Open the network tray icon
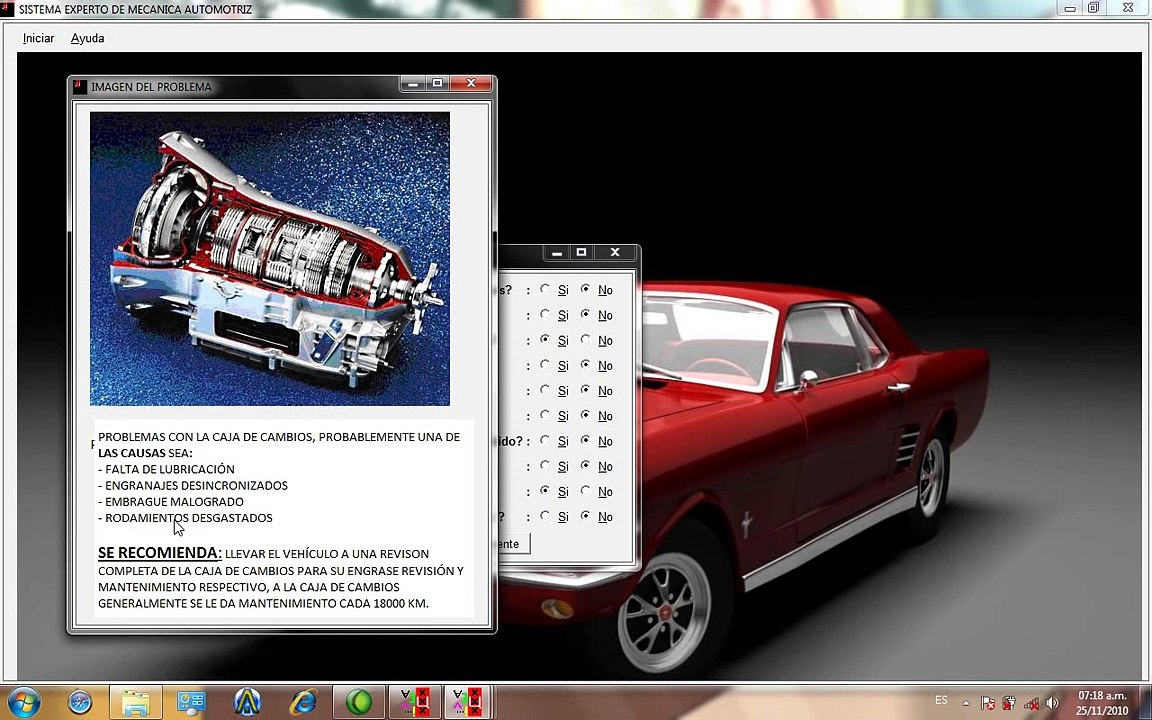 point(1032,703)
